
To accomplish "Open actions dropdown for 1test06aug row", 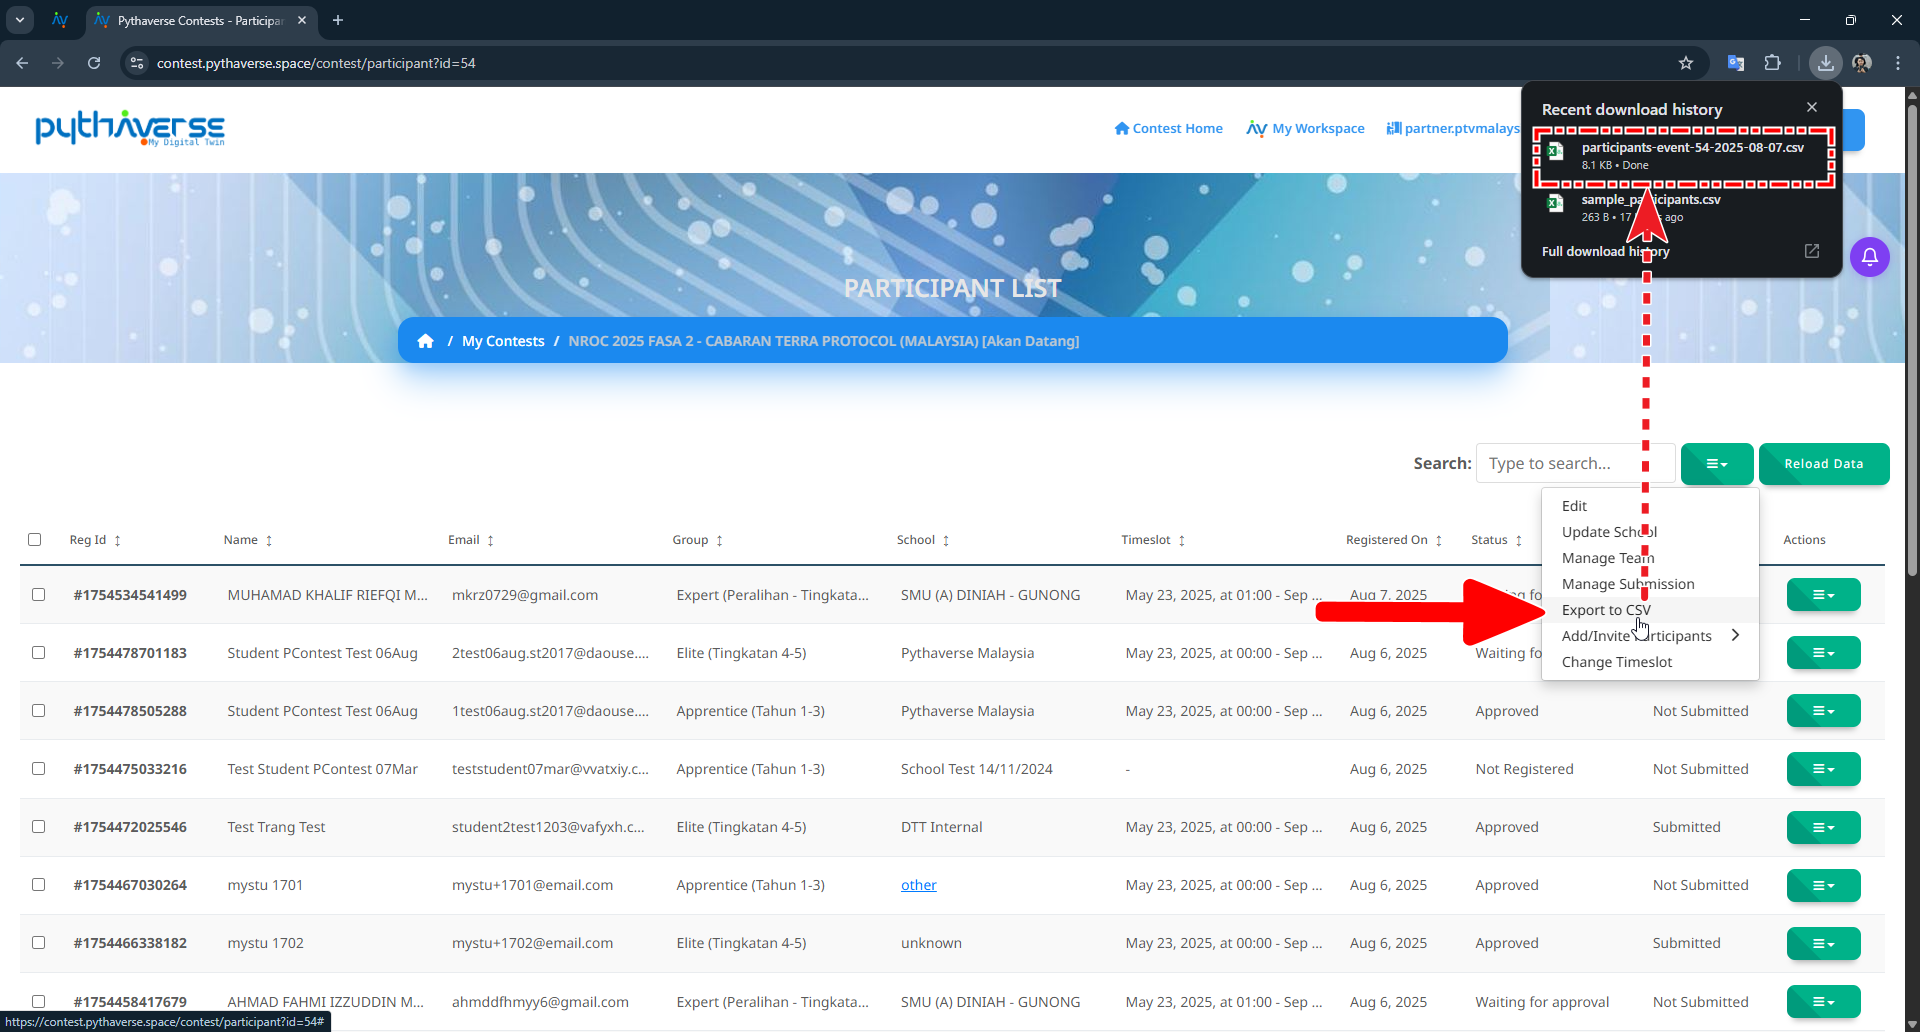I will click(1824, 711).
